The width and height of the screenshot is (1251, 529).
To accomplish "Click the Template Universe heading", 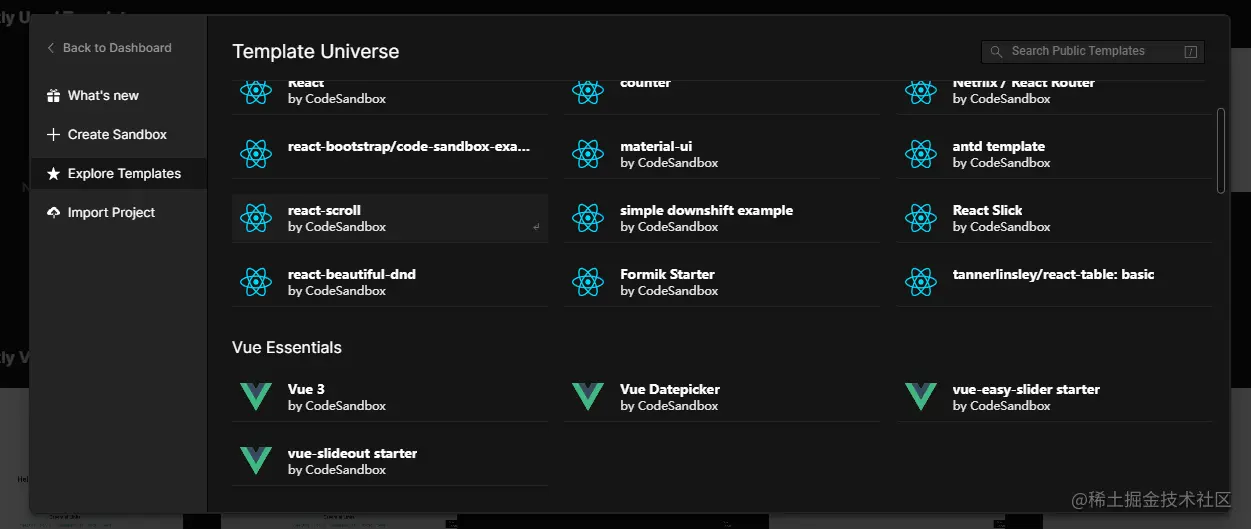I will [316, 52].
